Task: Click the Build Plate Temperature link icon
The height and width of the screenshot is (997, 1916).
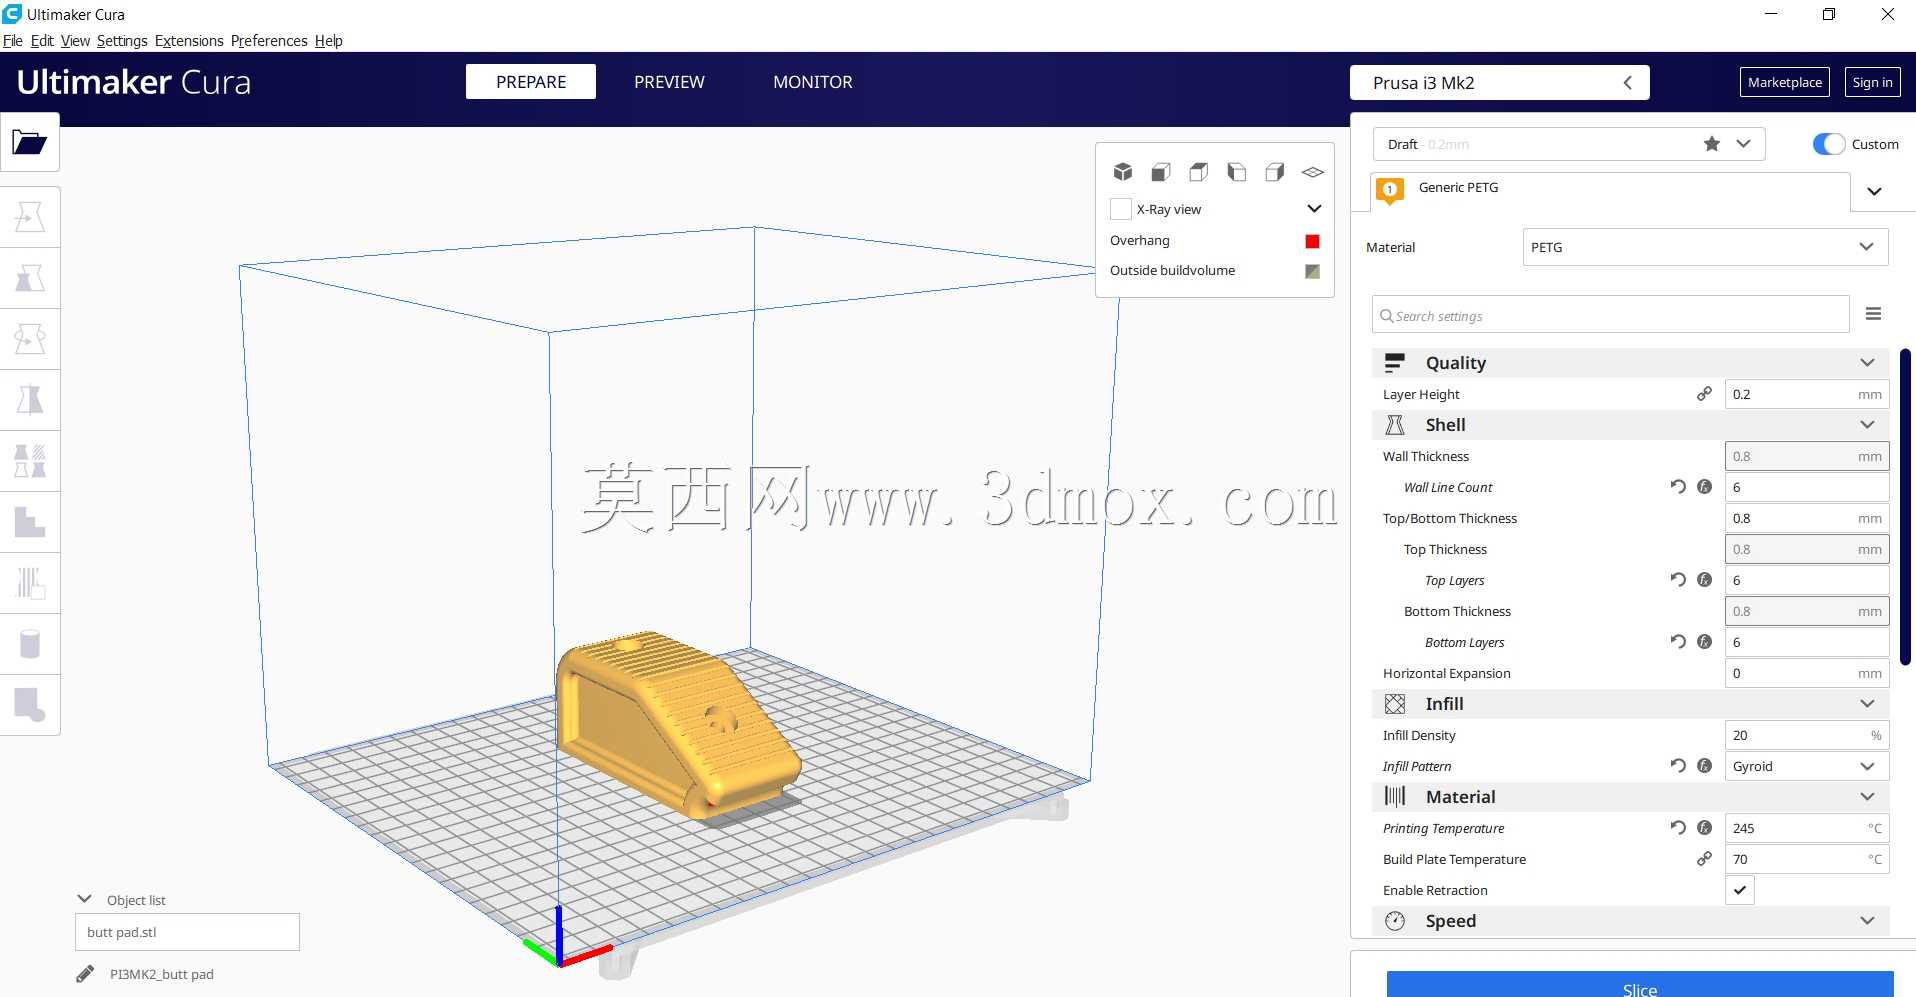Action: coord(1705,859)
